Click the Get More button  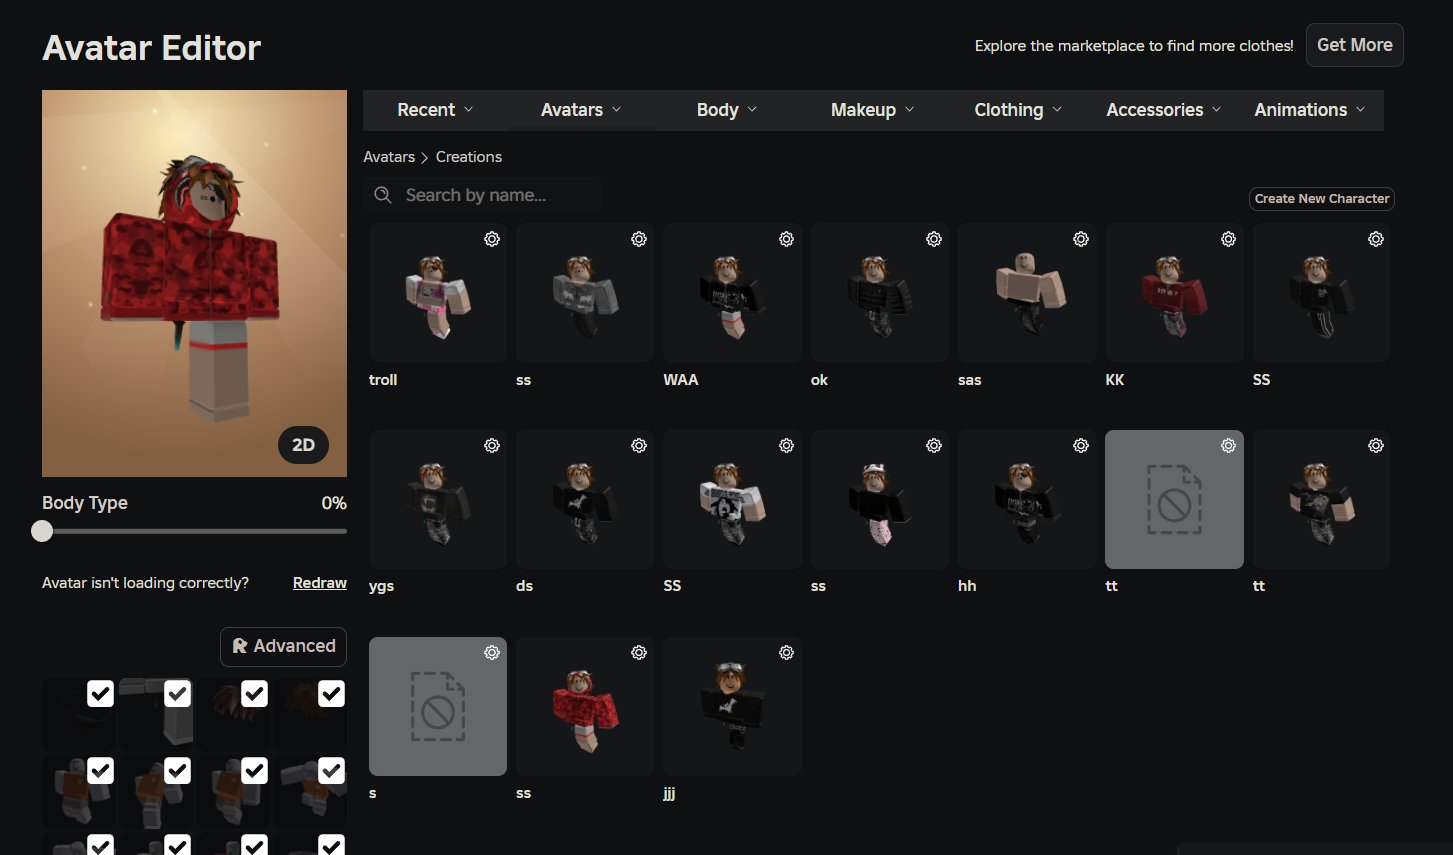tap(1355, 45)
